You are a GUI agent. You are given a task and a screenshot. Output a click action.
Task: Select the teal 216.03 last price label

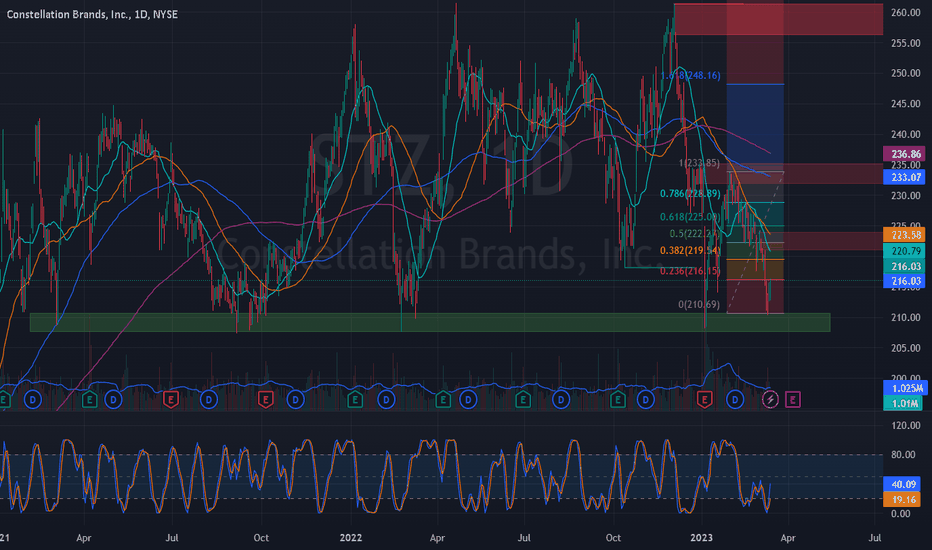904,266
